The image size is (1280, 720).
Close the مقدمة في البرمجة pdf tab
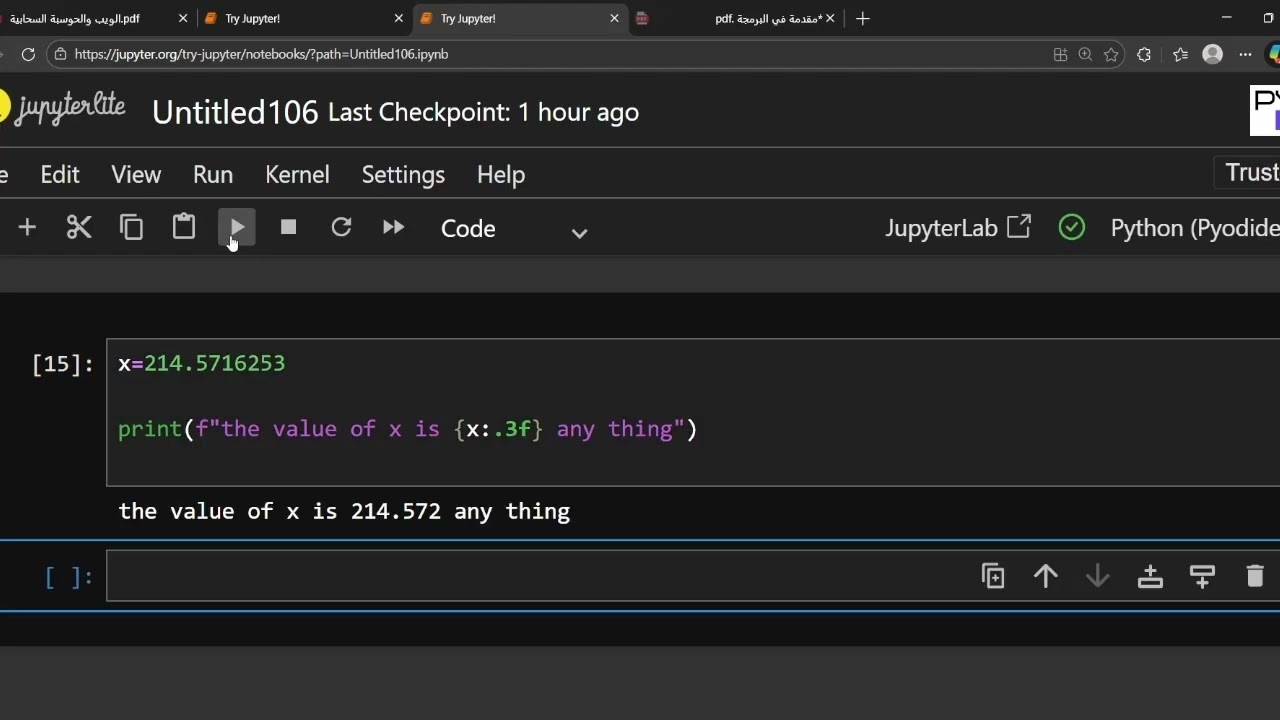click(x=830, y=18)
